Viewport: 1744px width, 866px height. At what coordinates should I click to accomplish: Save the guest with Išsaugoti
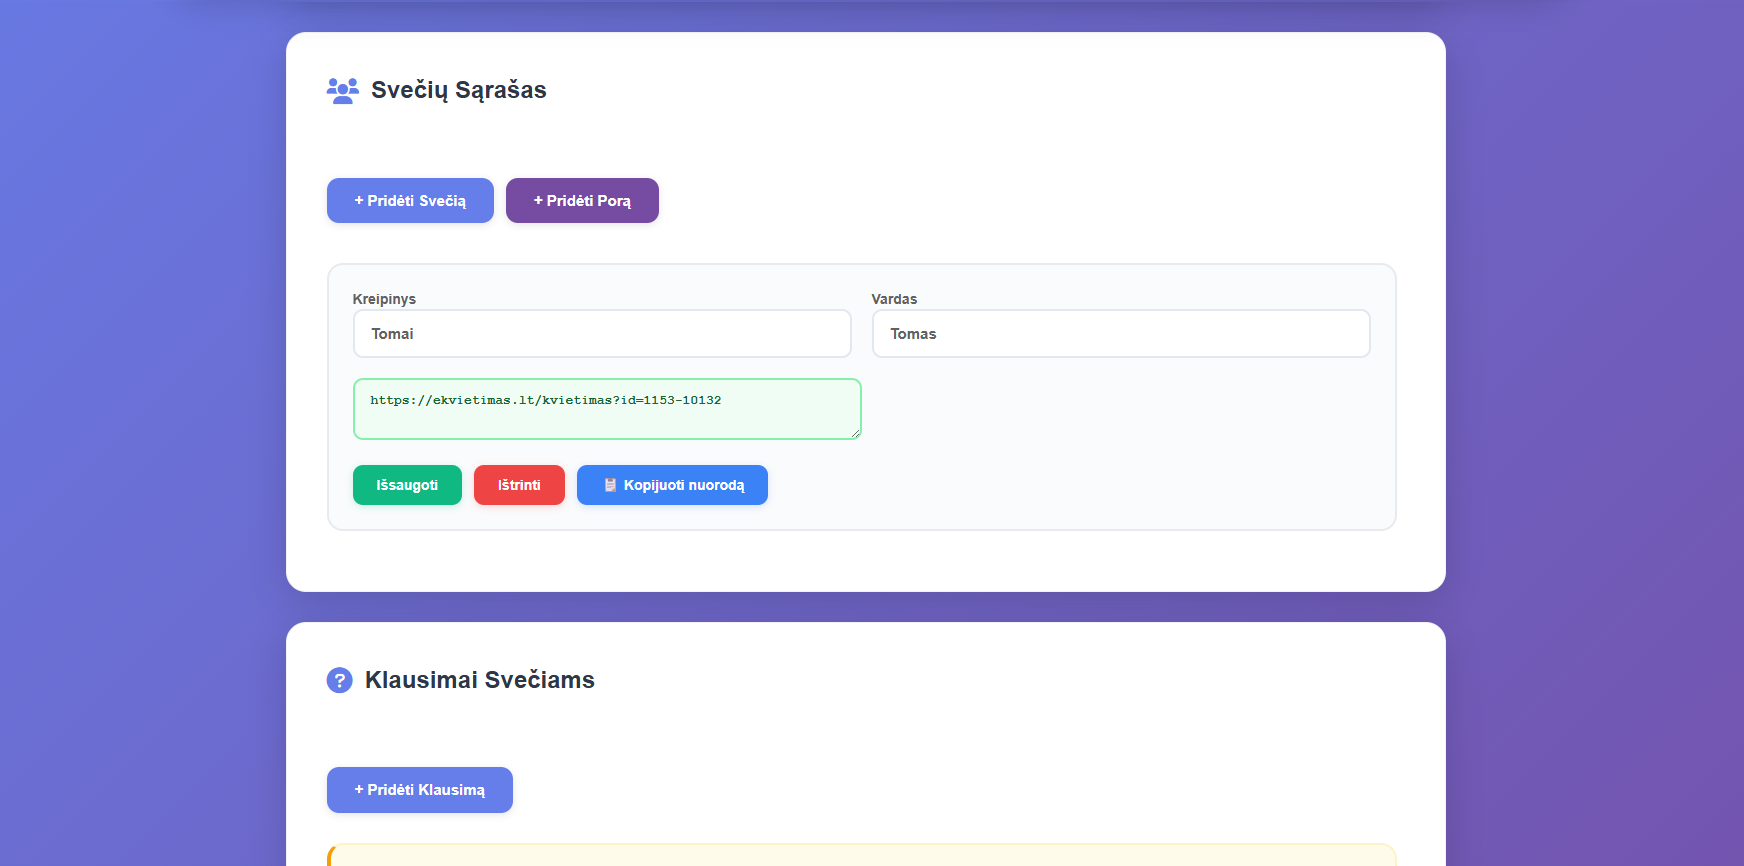coord(407,485)
